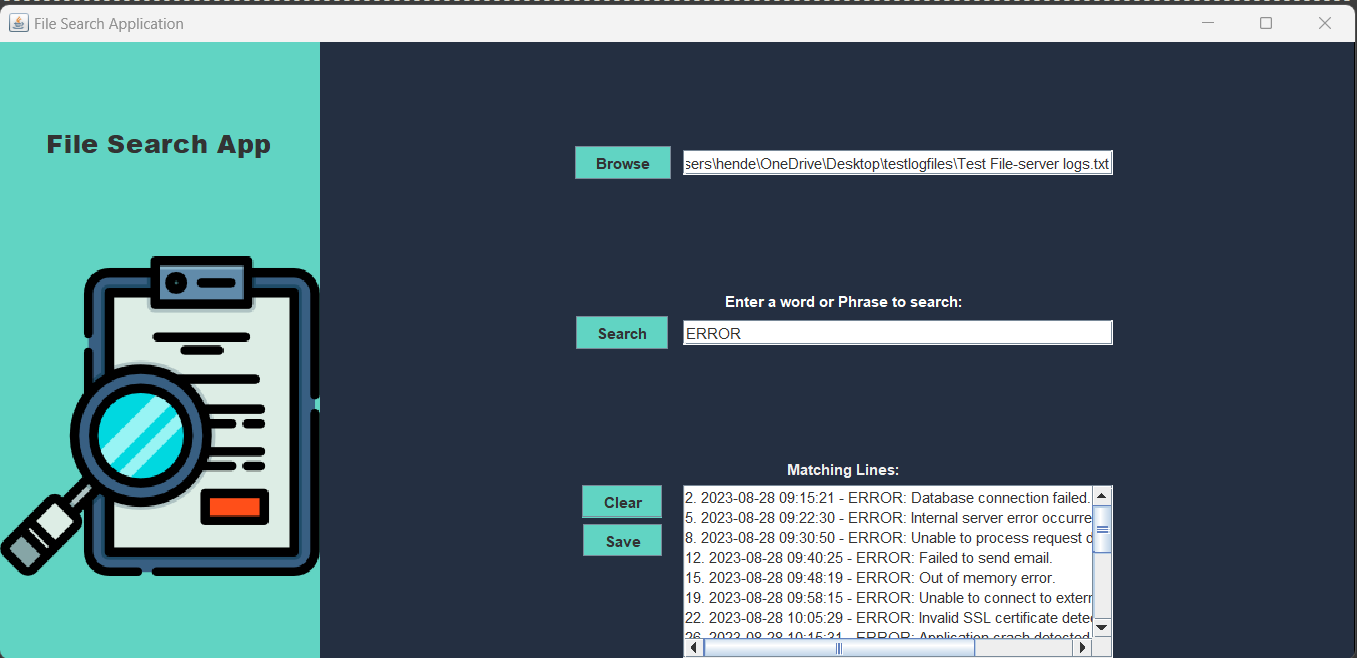Image resolution: width=1357 pixels, height=658 pixels.
Task: Click inside the search phrase input field
Action: click(x=897, y=332)
